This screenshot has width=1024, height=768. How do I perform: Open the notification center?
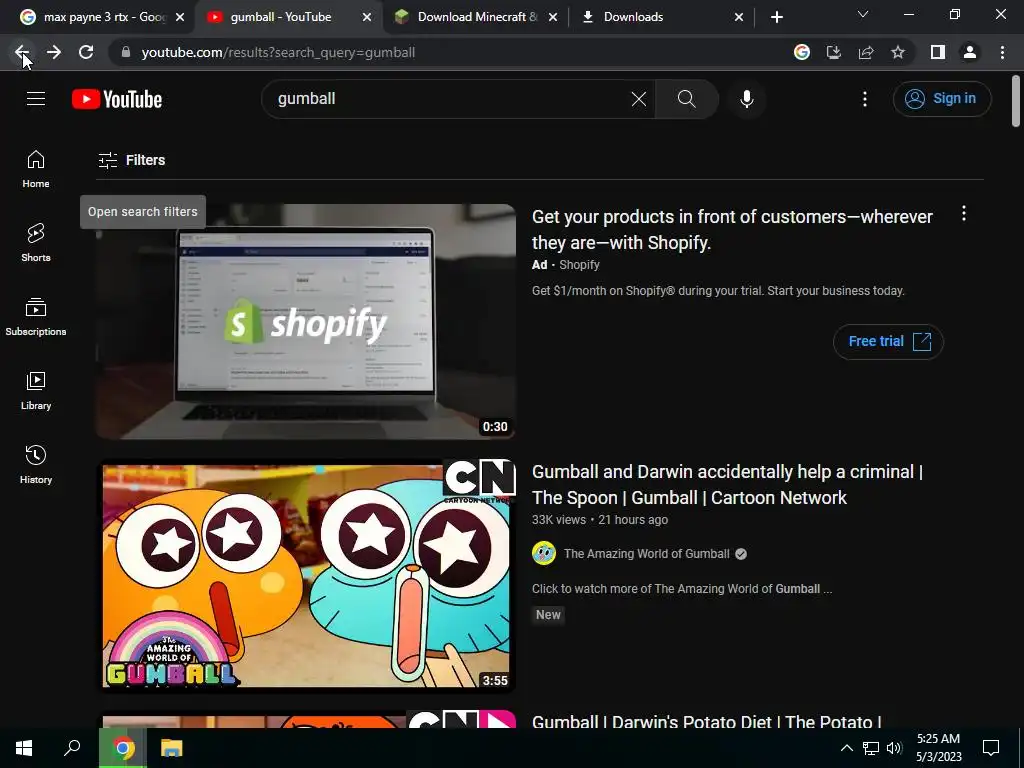click(x=991, y=748)
